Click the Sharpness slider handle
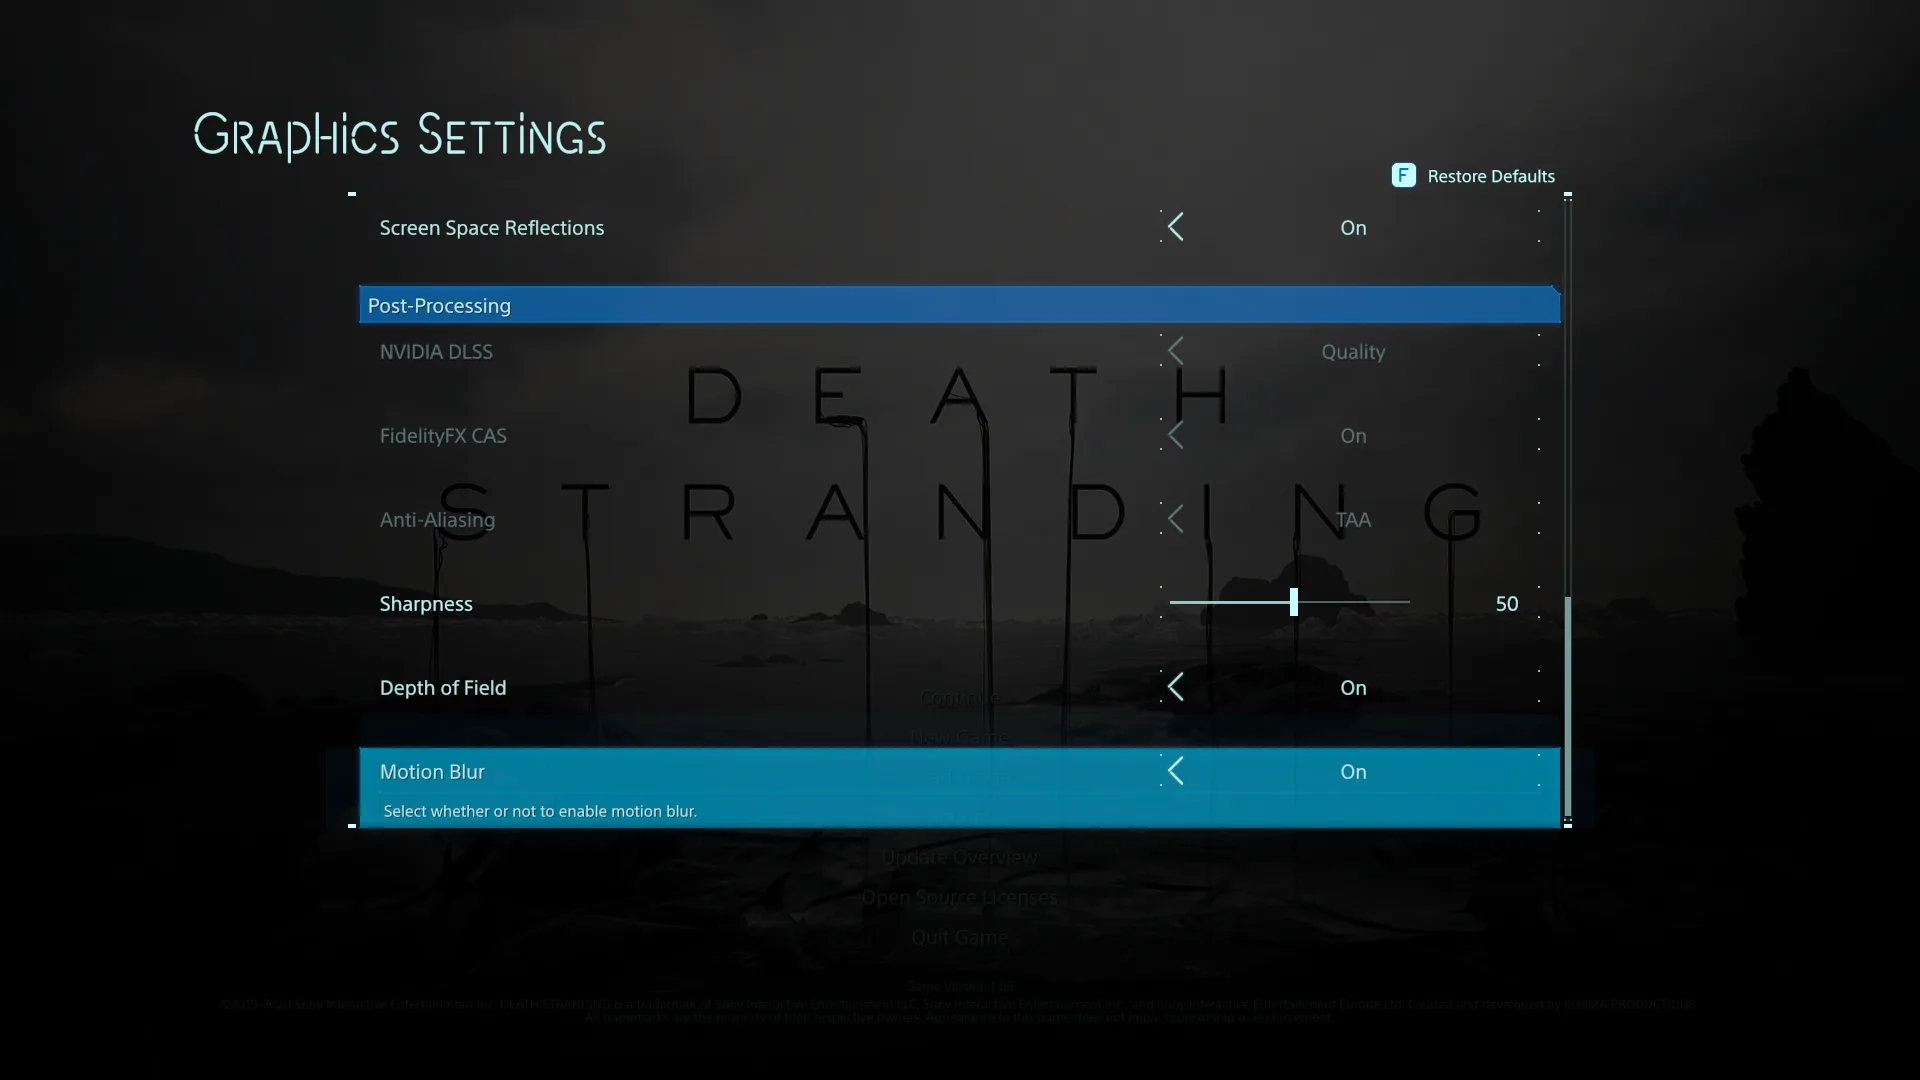 [1294, 602]
